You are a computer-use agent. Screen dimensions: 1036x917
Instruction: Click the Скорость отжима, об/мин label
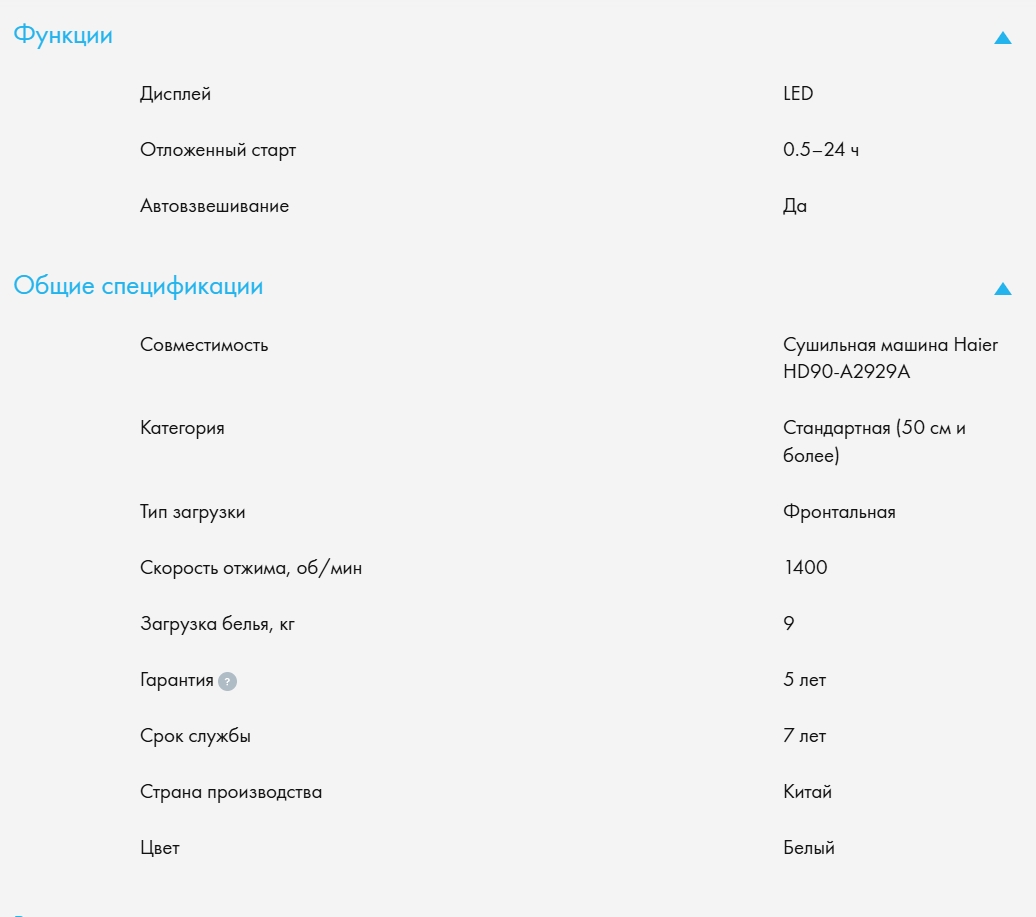pos(251,568)
